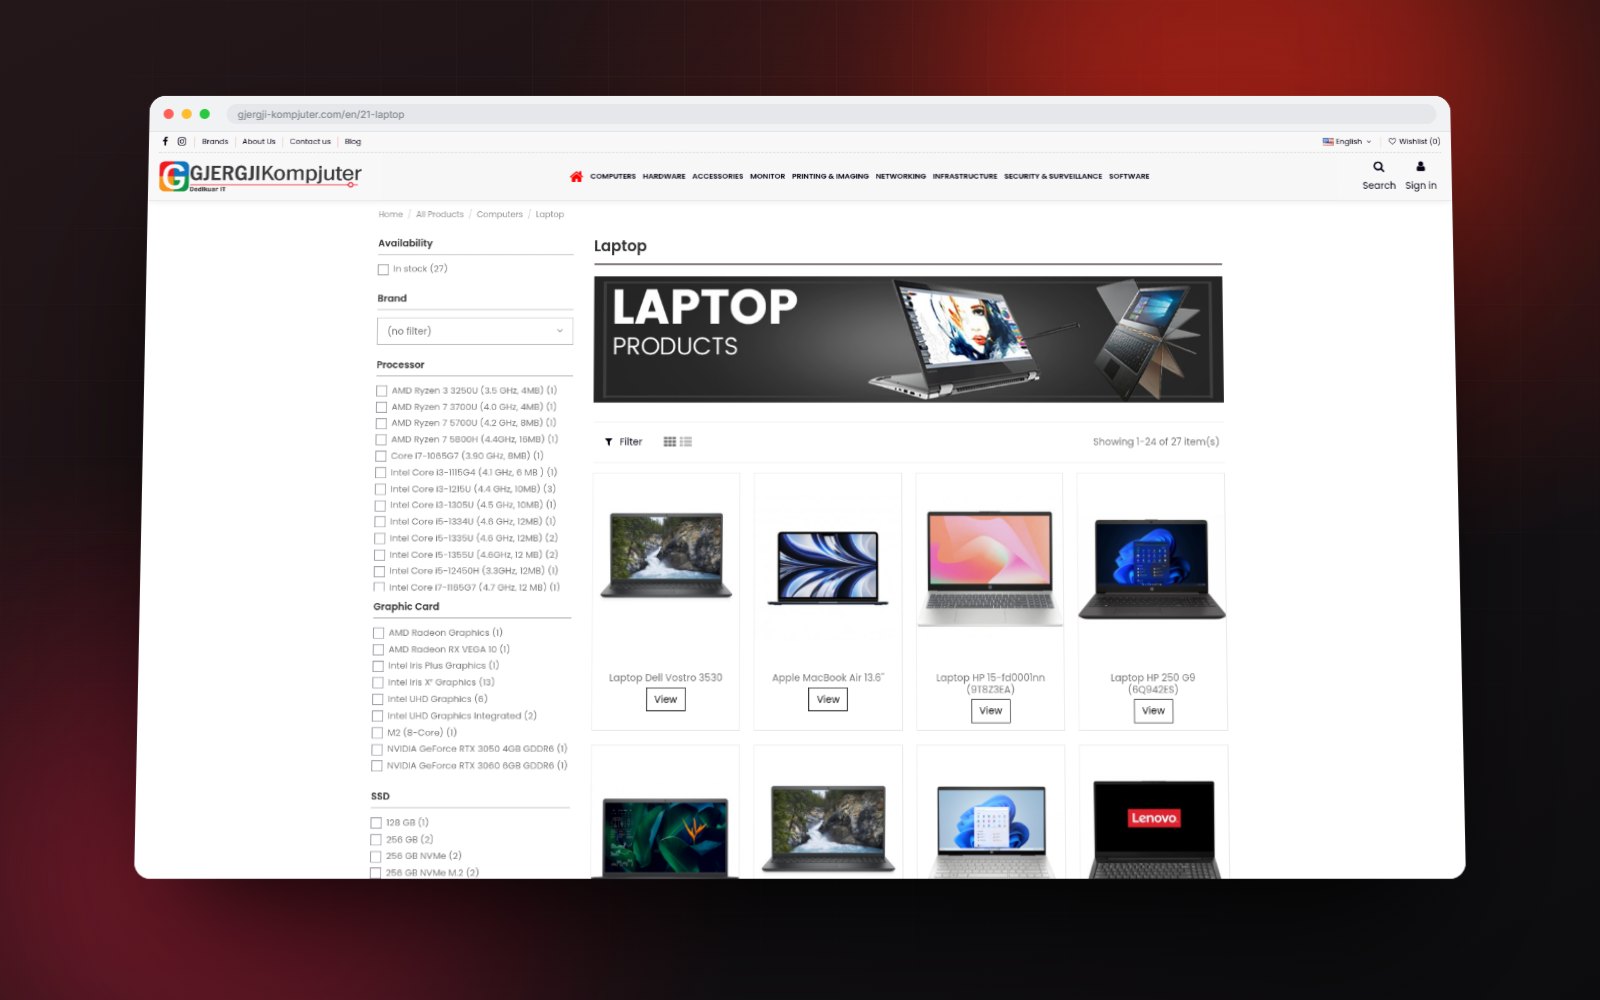
Task: Click the GJERGJI Kompjuter logo
Action: [260, 176]
